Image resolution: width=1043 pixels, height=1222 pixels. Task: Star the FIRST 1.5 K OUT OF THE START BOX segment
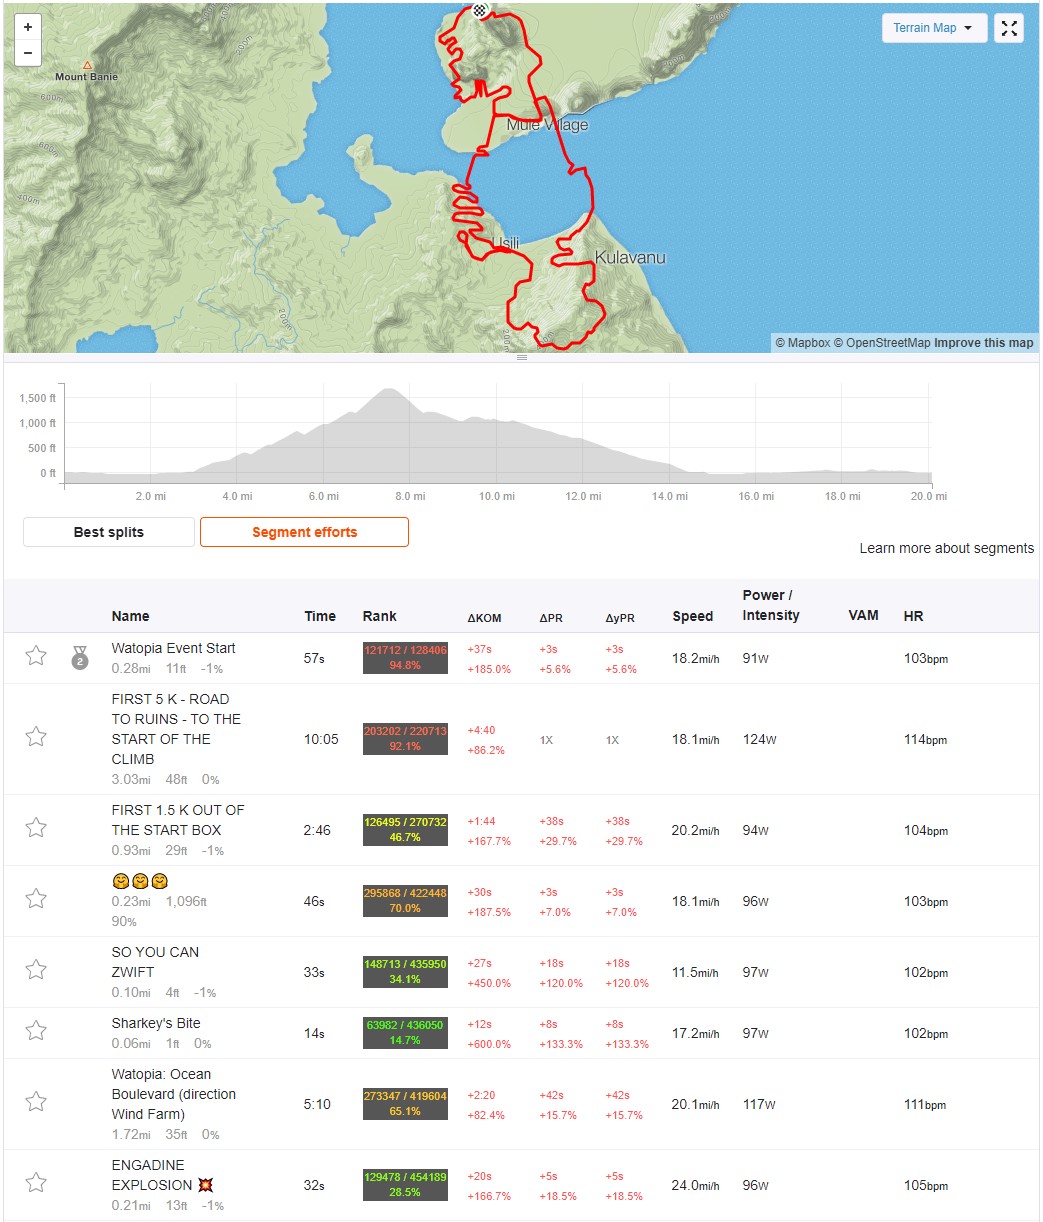coord(36,828)
